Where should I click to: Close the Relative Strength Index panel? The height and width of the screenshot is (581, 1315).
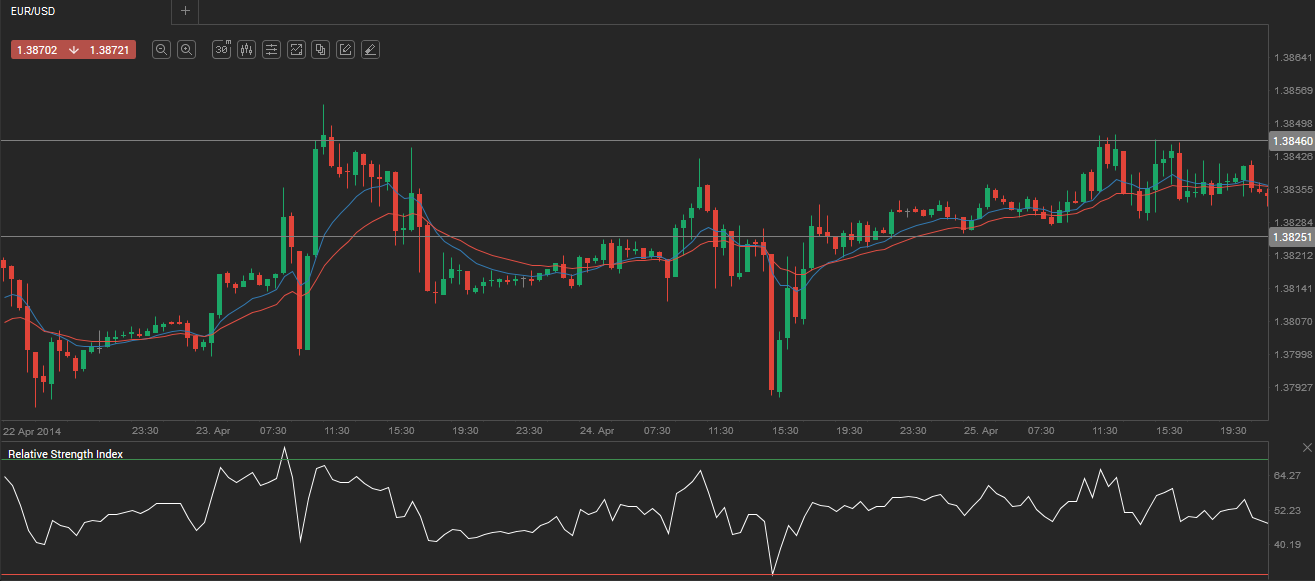point(1306,448)
